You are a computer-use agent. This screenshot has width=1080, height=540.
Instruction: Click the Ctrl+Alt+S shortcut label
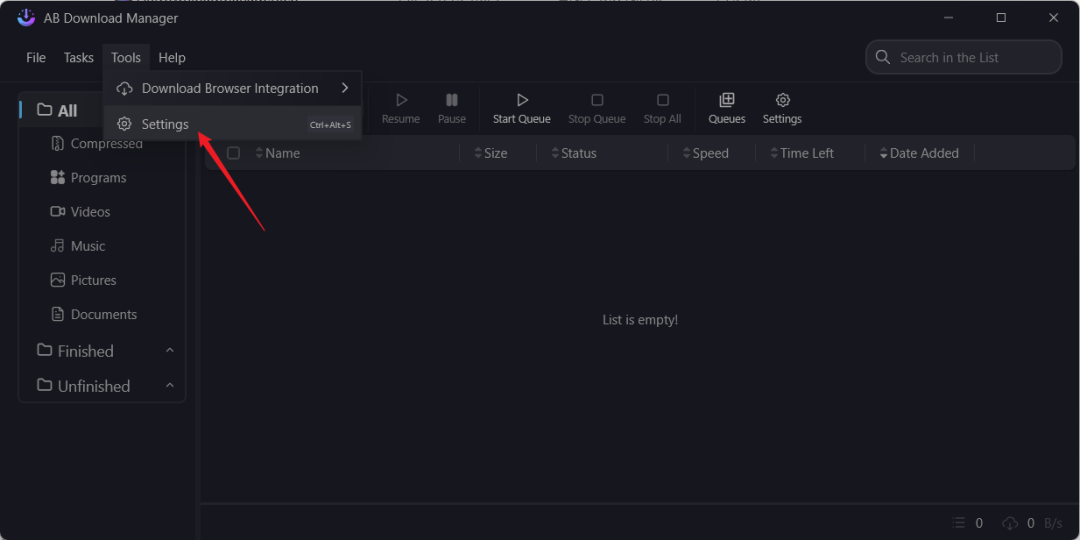[331, 125]
